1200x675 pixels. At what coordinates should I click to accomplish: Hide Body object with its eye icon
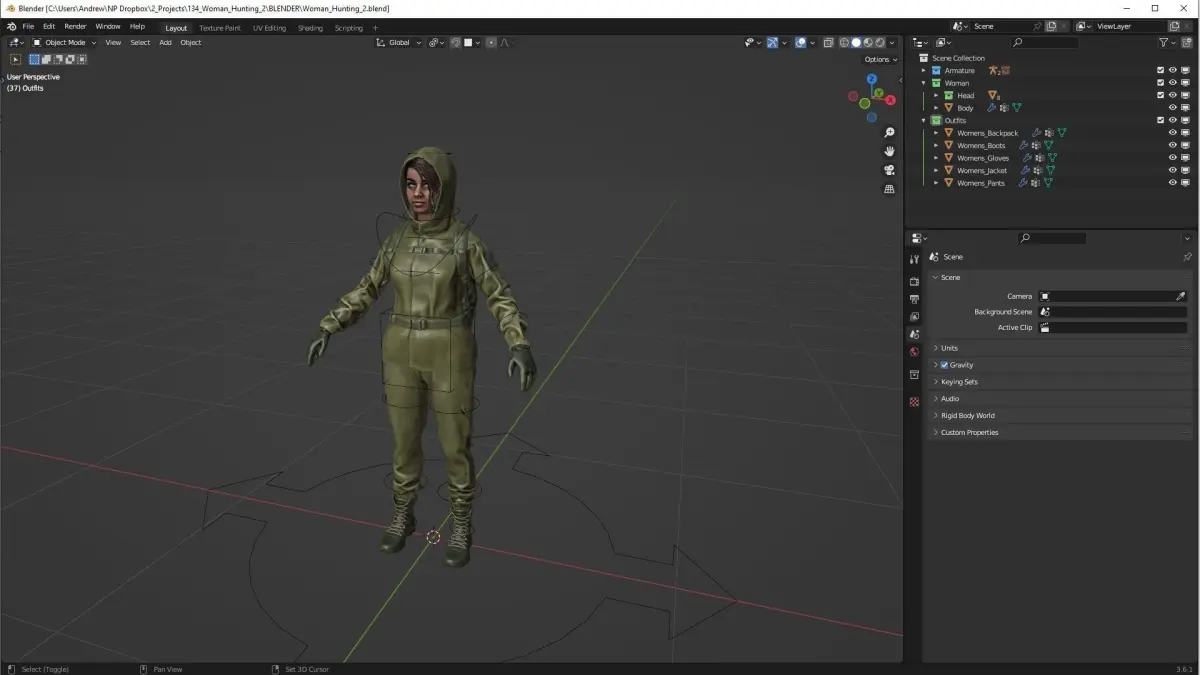(x=1173, y=108)
